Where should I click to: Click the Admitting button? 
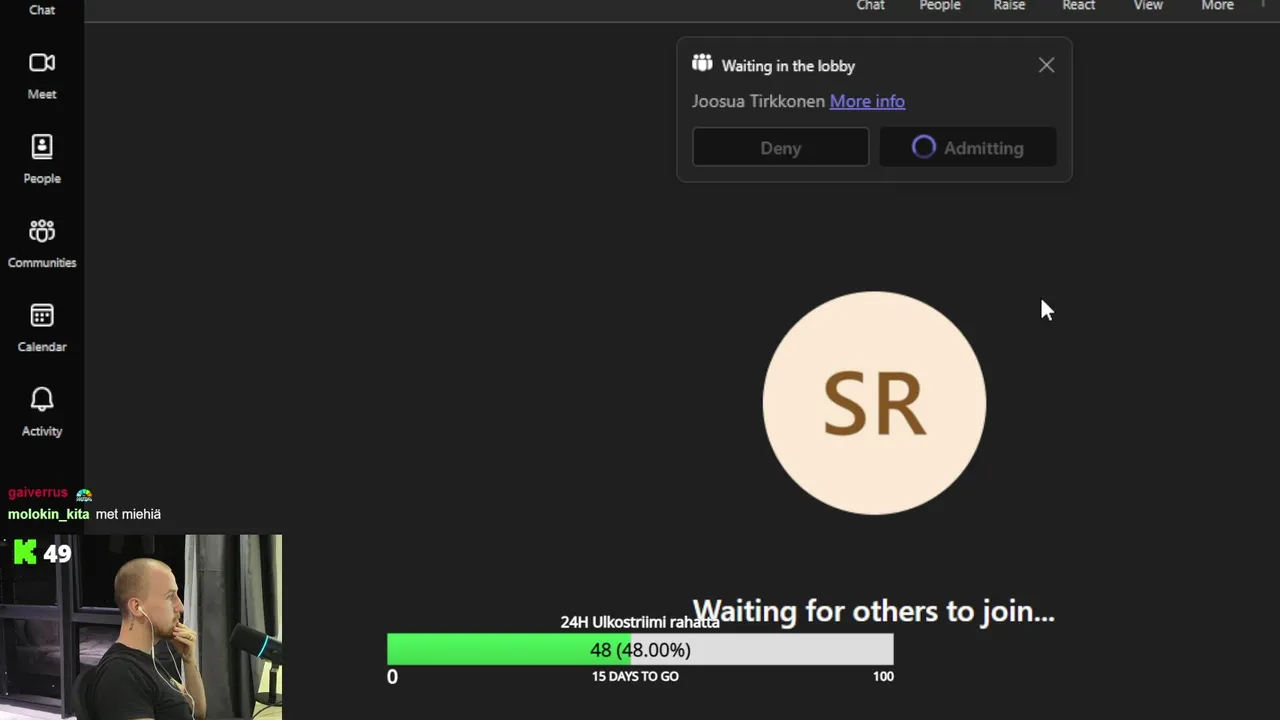967,148
